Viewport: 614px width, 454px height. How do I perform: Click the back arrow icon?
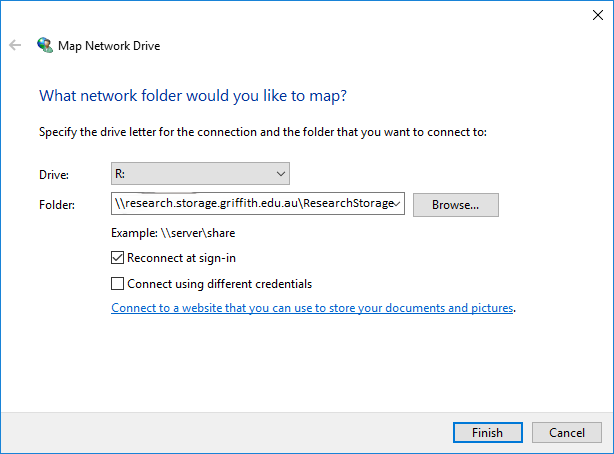click(x=15, y=45)
